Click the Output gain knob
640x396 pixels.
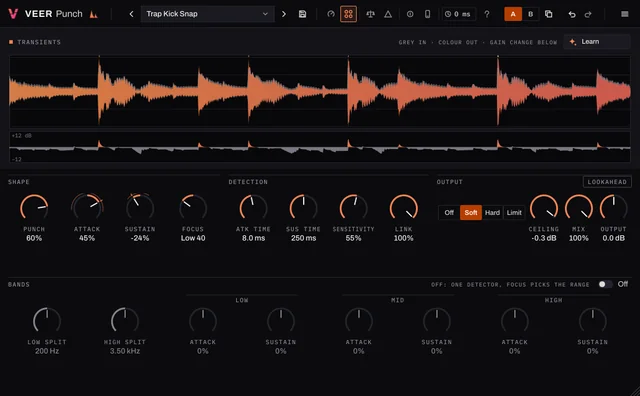[613, 207]
